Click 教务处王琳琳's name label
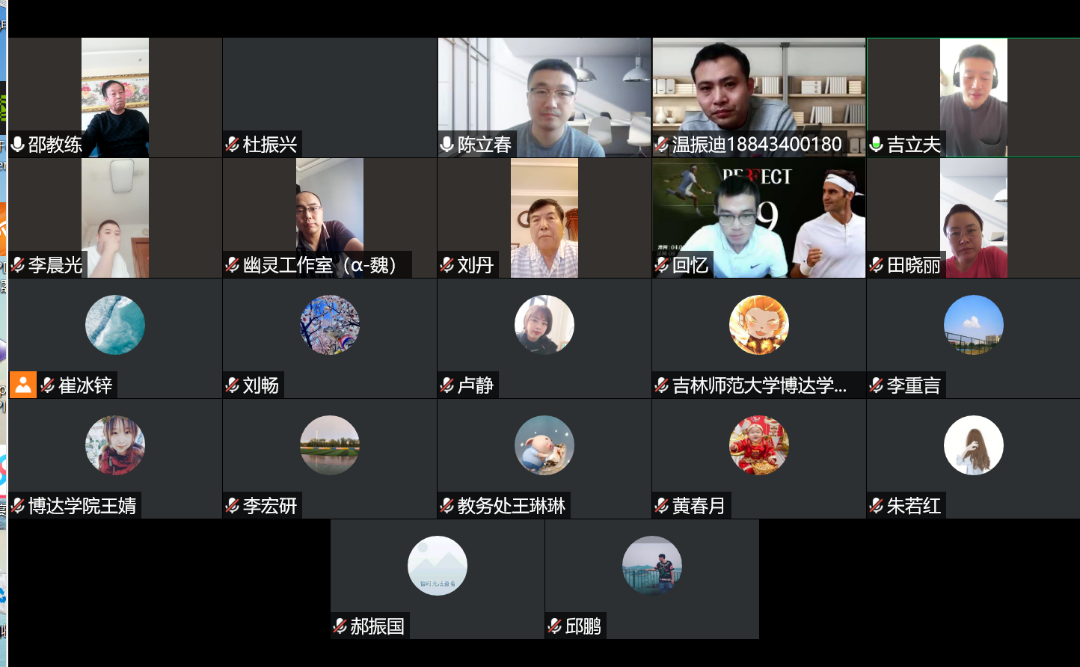 (511, 506)
